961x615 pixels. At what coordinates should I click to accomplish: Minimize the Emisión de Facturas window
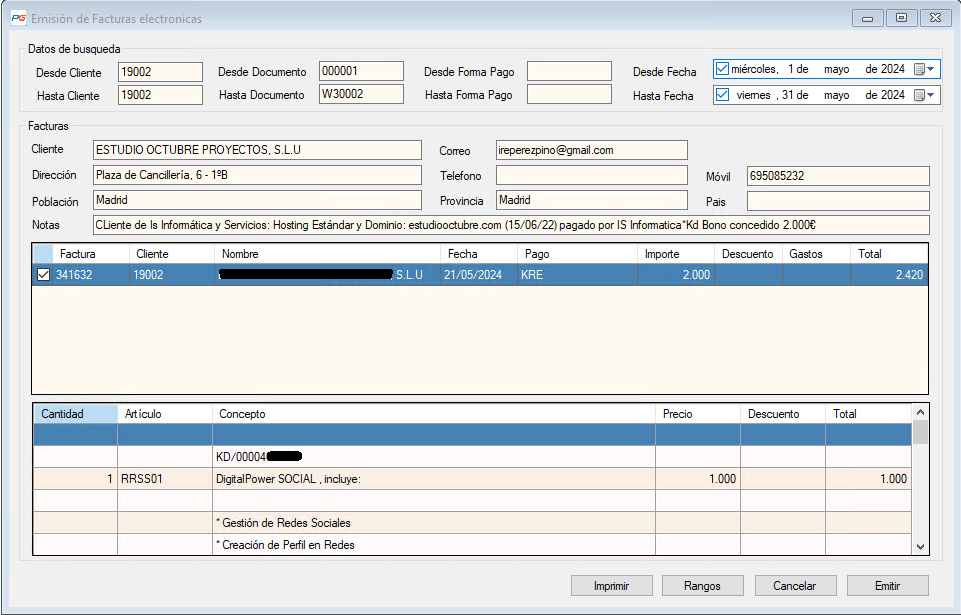coord(867,18)
